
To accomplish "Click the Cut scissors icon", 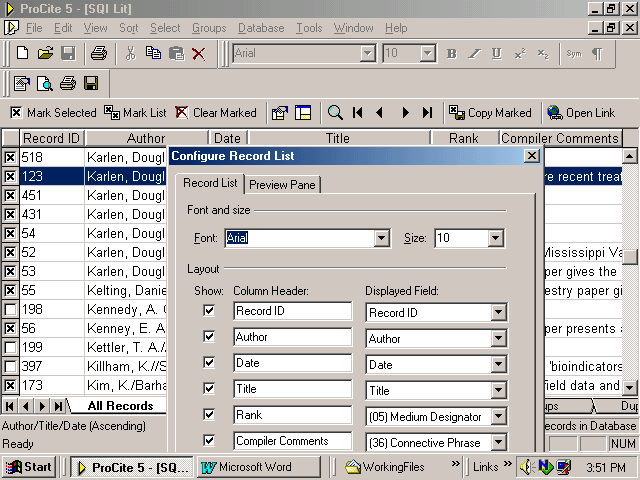I will [x=130, y=53].
